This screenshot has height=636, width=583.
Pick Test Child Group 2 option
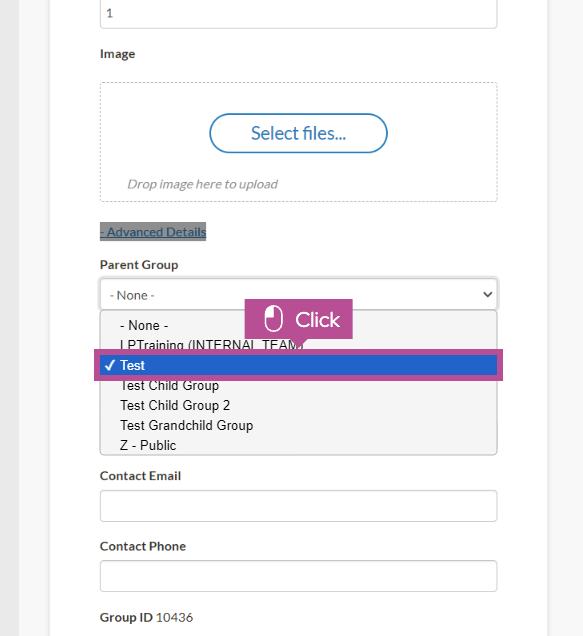[298, 405]
